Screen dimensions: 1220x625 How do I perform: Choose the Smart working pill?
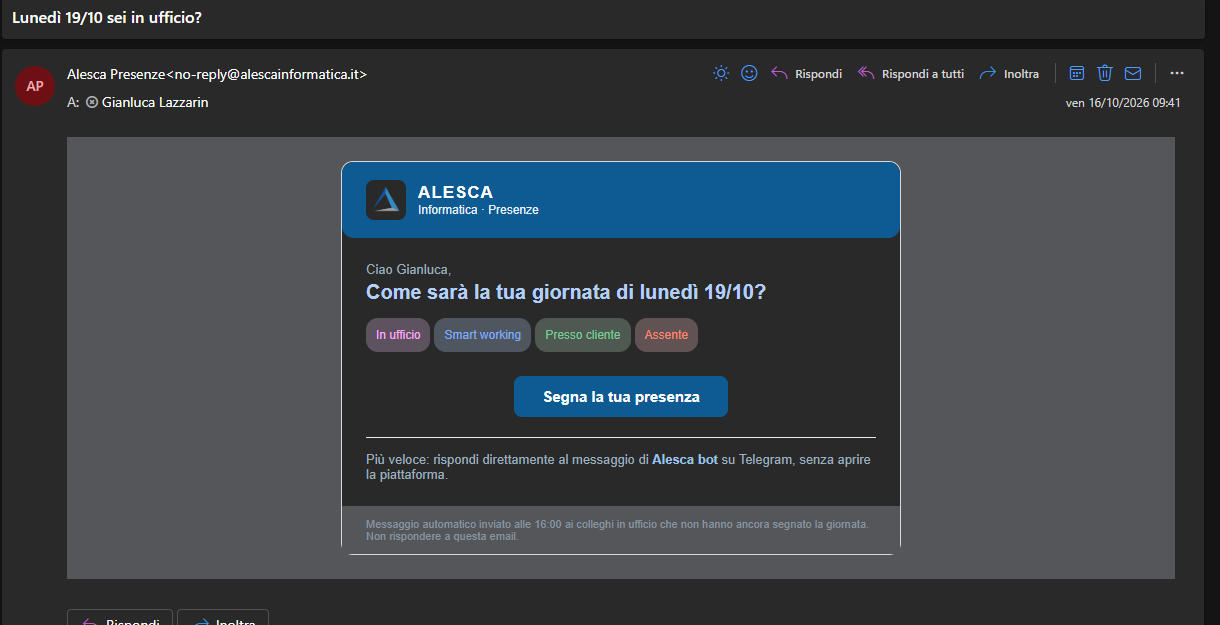[482, 335]
